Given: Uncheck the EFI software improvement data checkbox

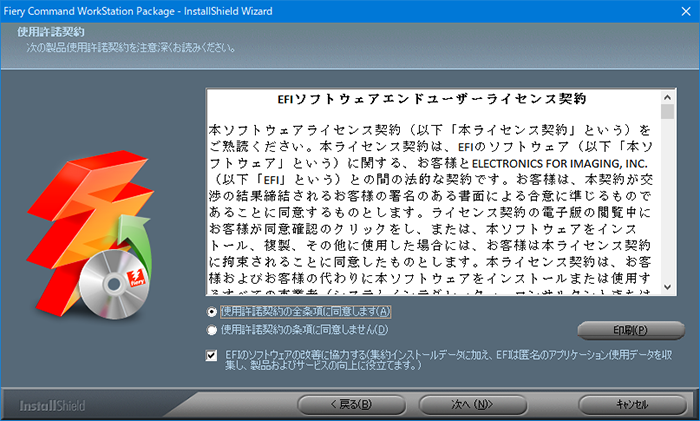Looking at the screenshot, I should coord(212,355).
